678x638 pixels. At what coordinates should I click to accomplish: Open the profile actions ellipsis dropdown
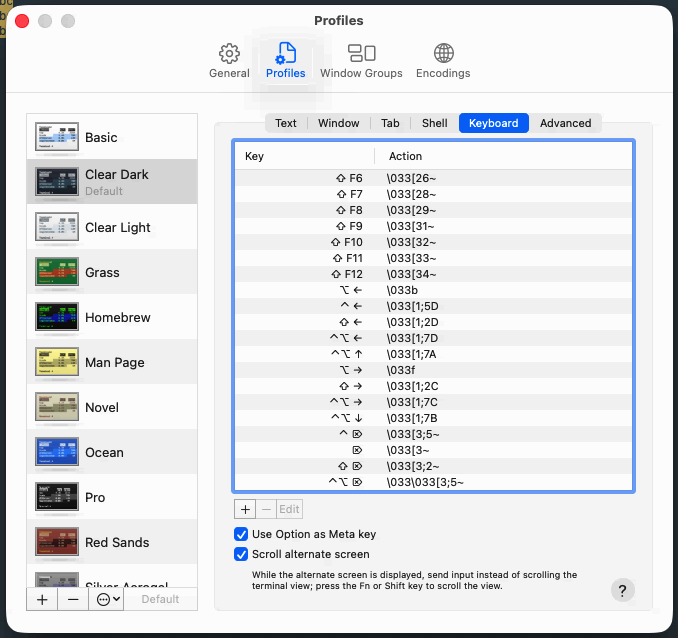(105, 599)
